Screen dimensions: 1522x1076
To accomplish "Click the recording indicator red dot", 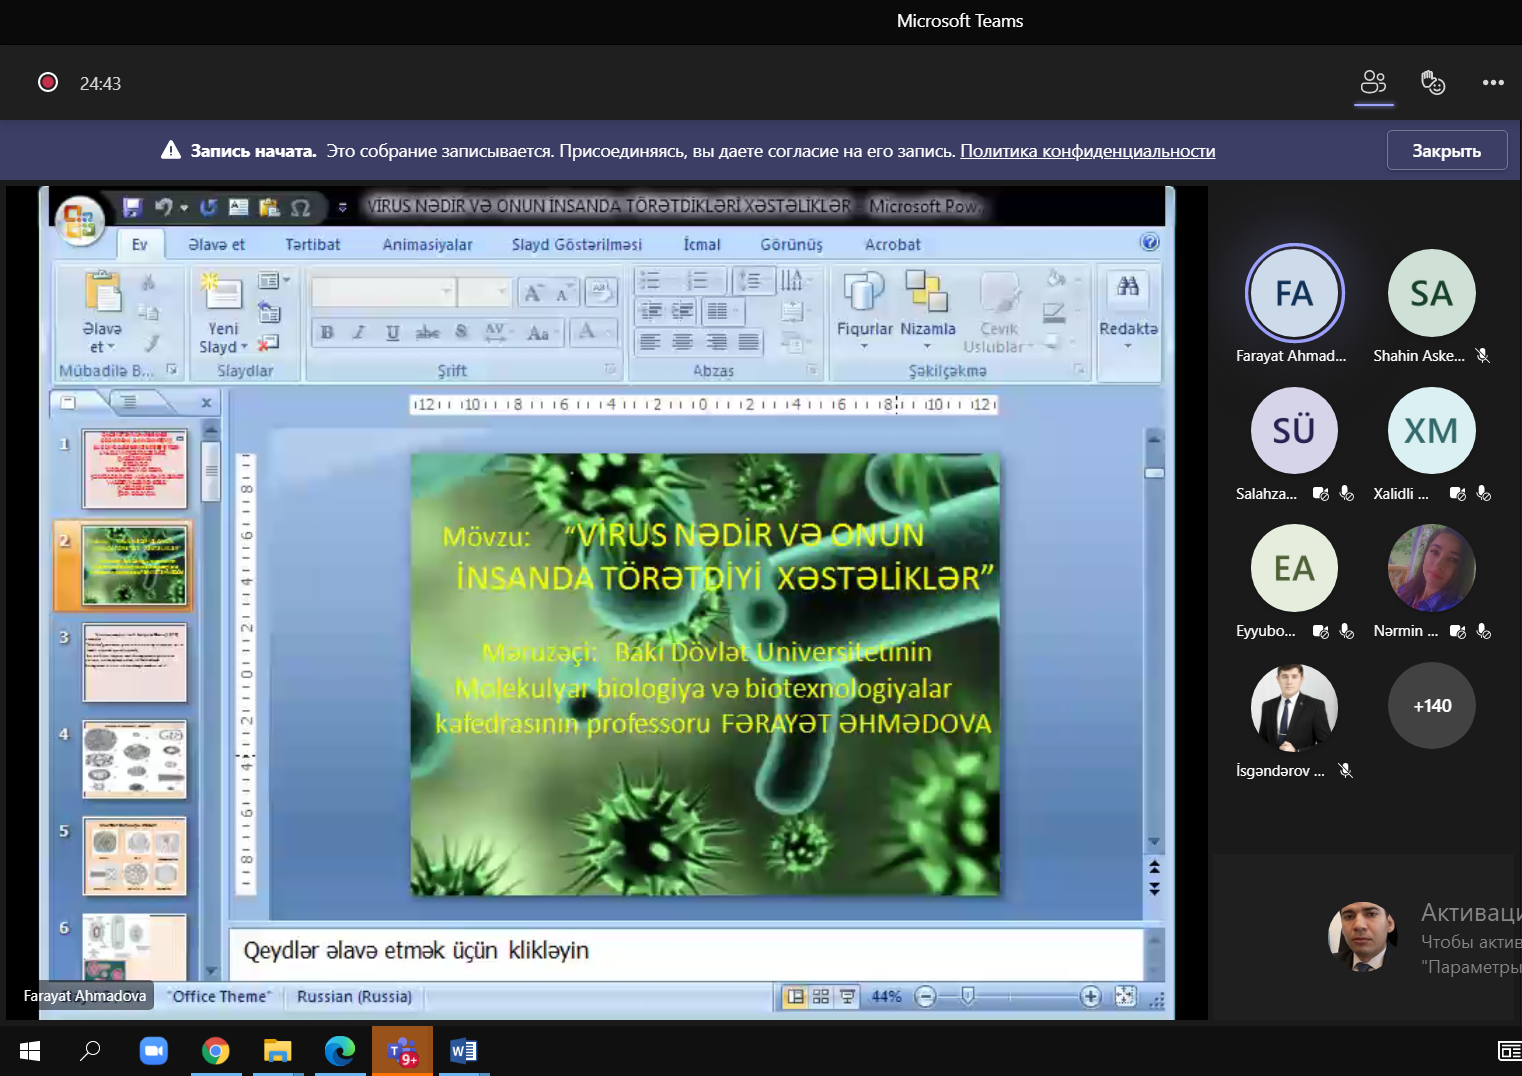I will tap(47, 82).
